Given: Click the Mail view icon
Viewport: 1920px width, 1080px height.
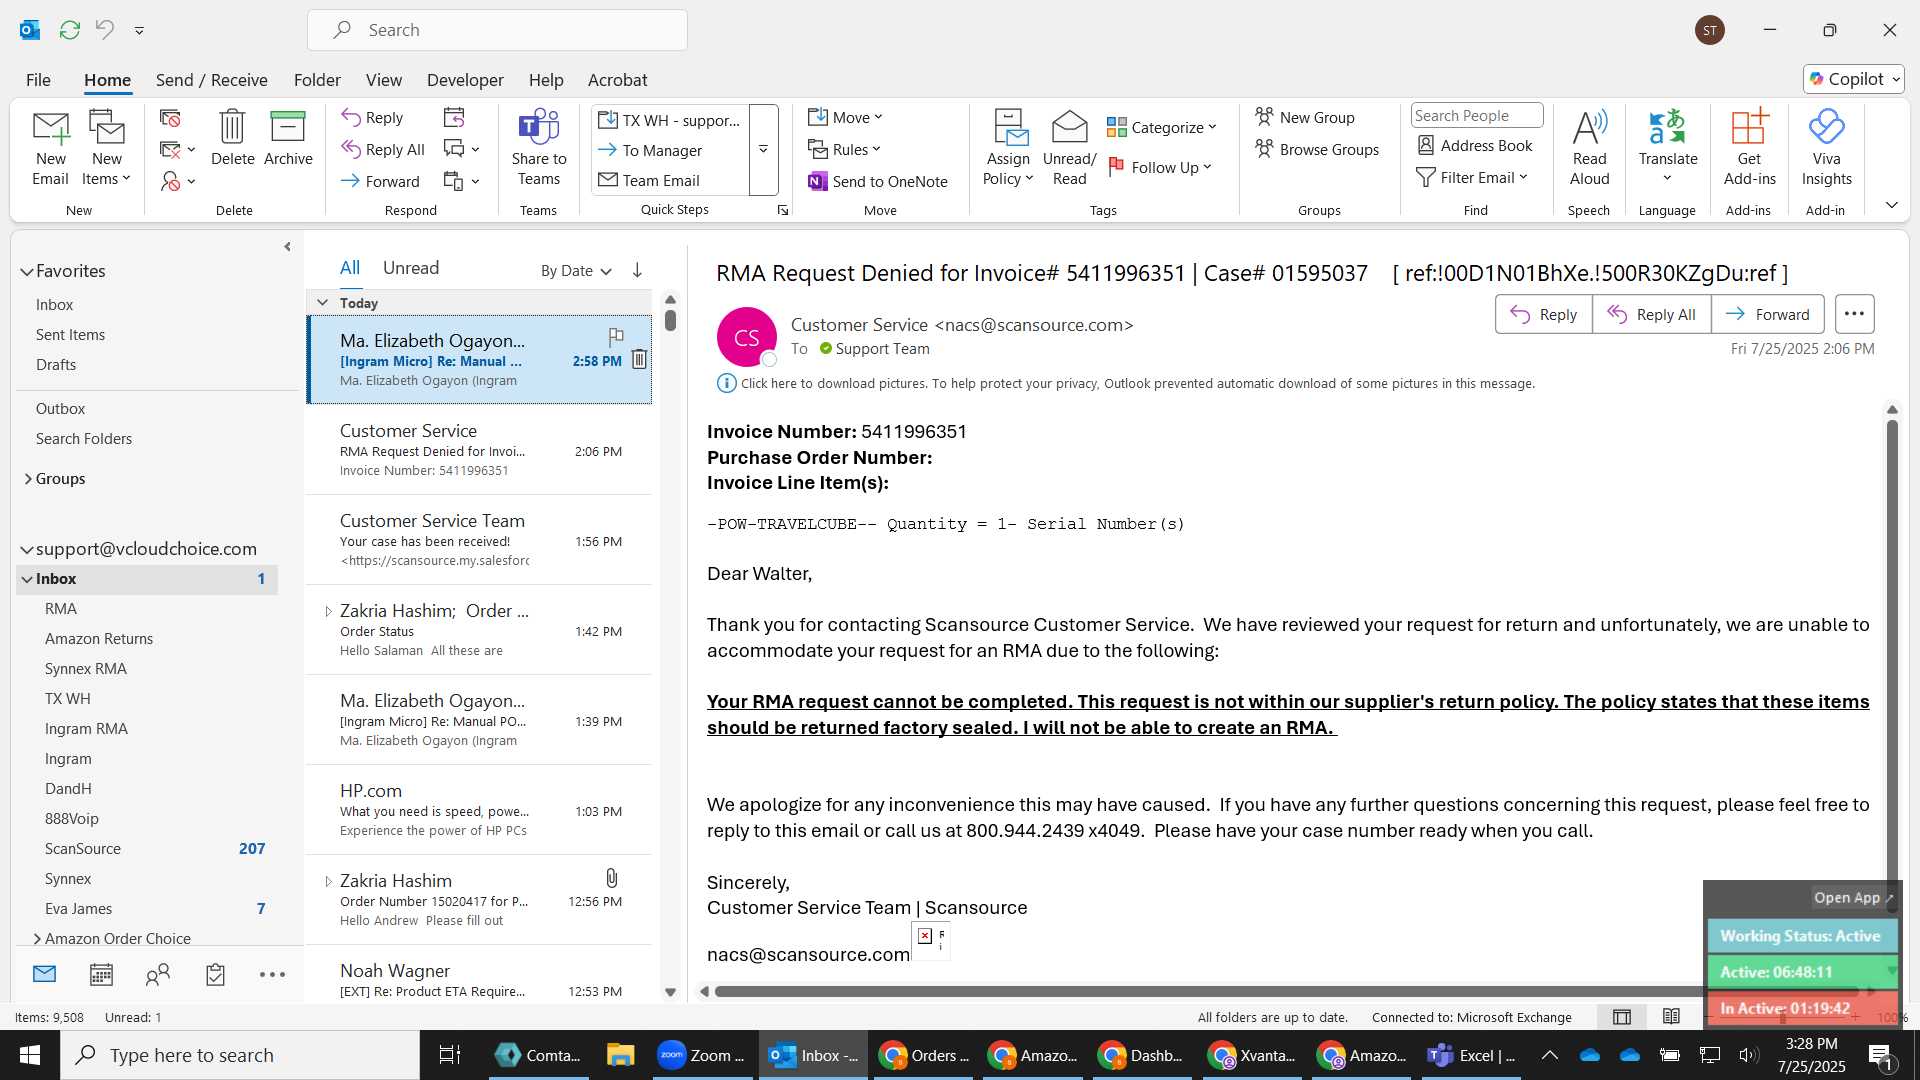Looking at the screenshot, I should point(44,974).
